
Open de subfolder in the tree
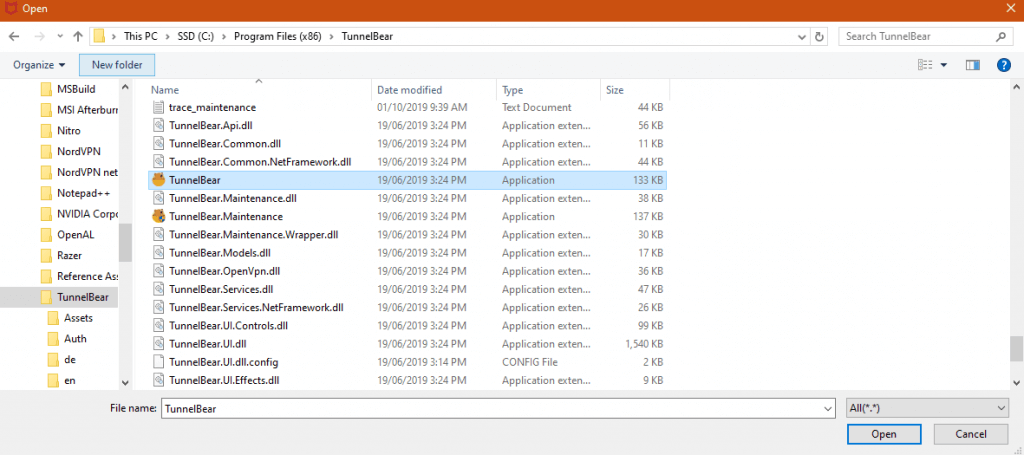point(63,360)
